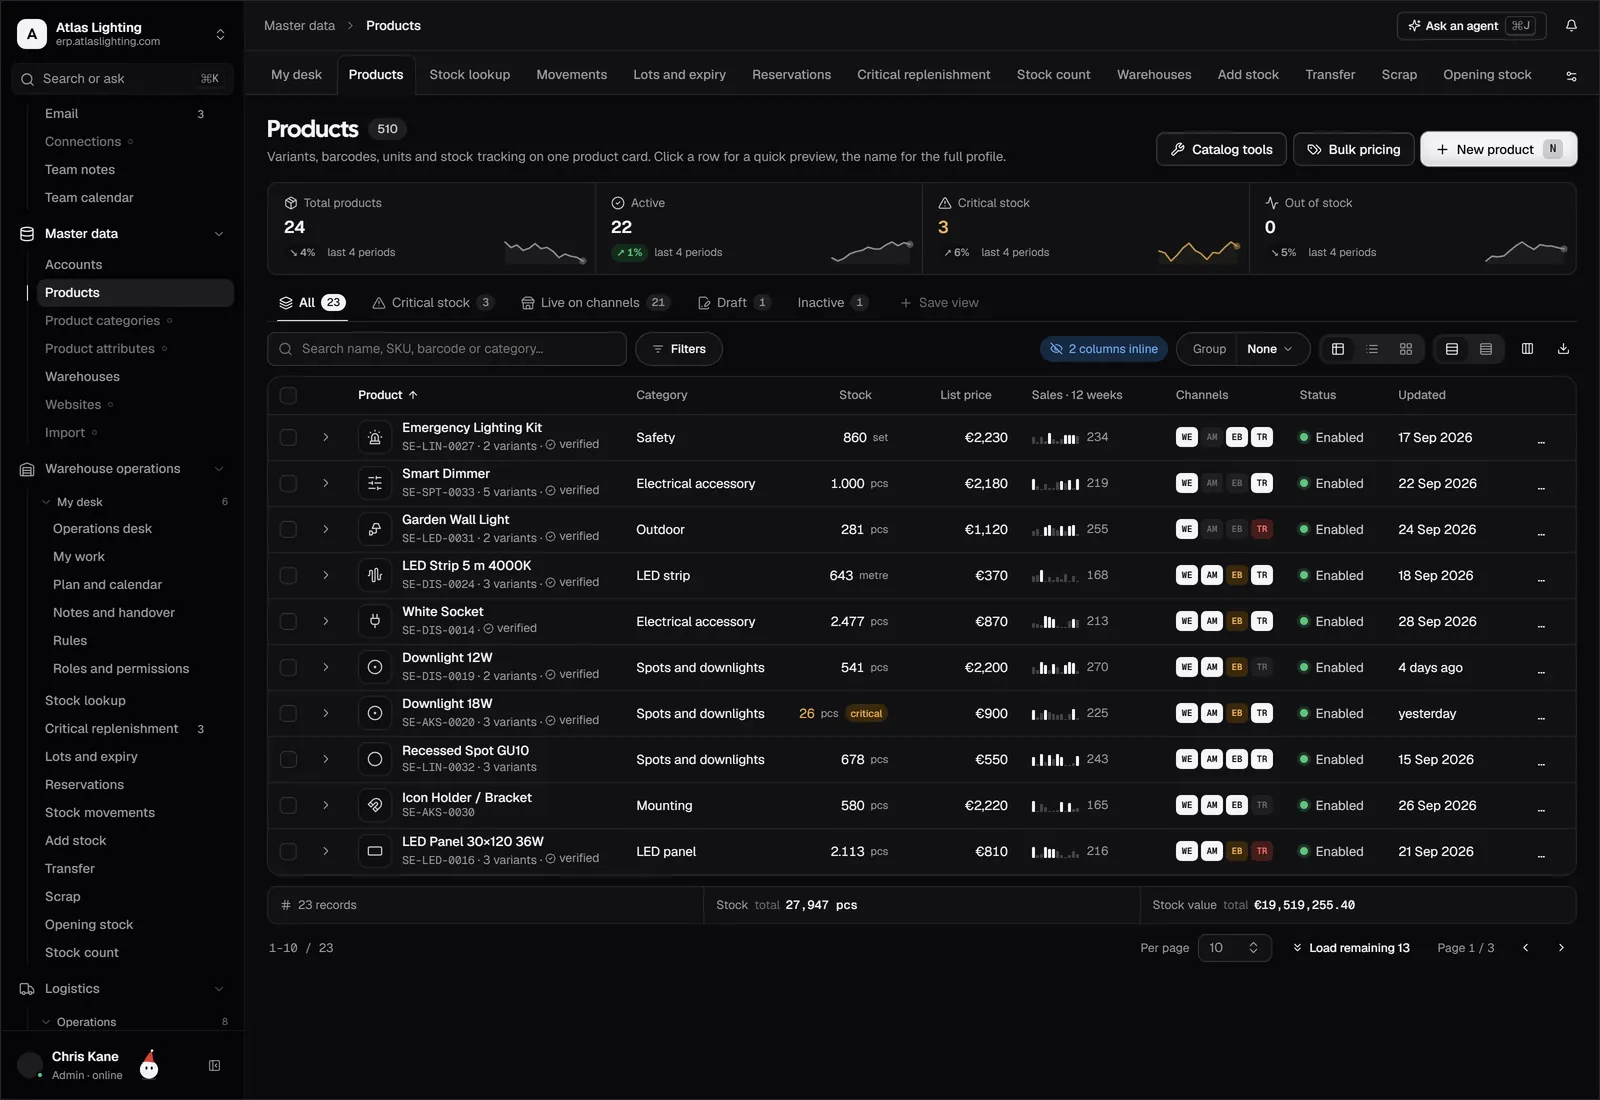
Task: Click the New product button
Action: click(x=1498, y=149)
